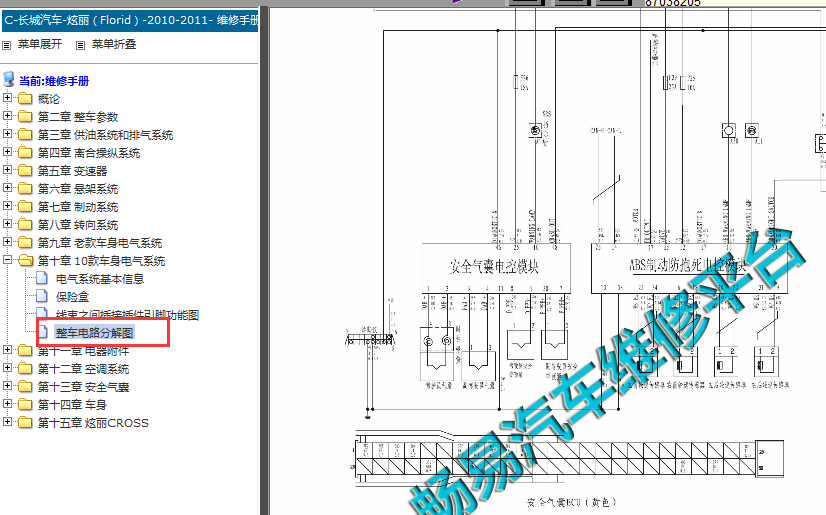
Task: Expand the 第五章 变速器 node
Action: (7, 170)
